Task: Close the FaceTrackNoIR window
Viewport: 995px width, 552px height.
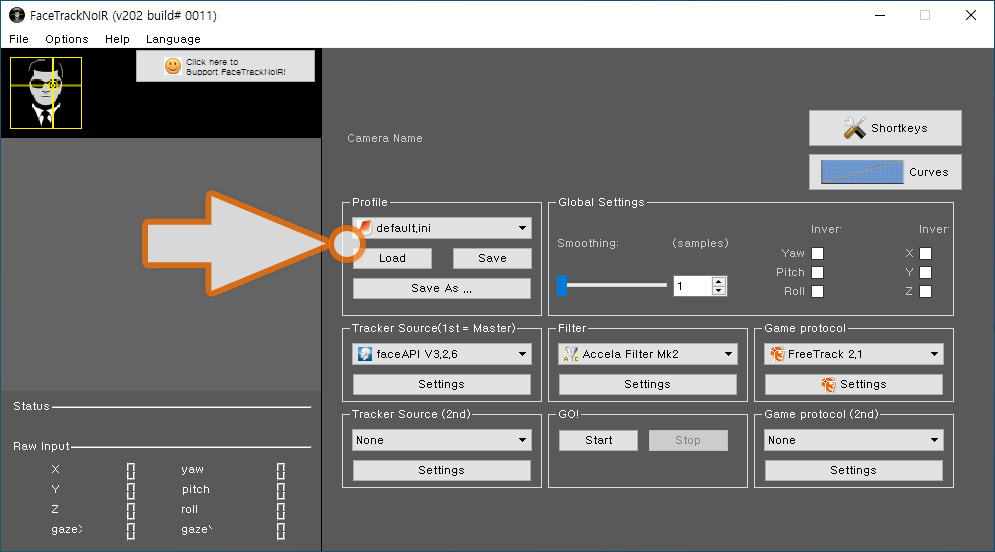Action: (971, 15)
